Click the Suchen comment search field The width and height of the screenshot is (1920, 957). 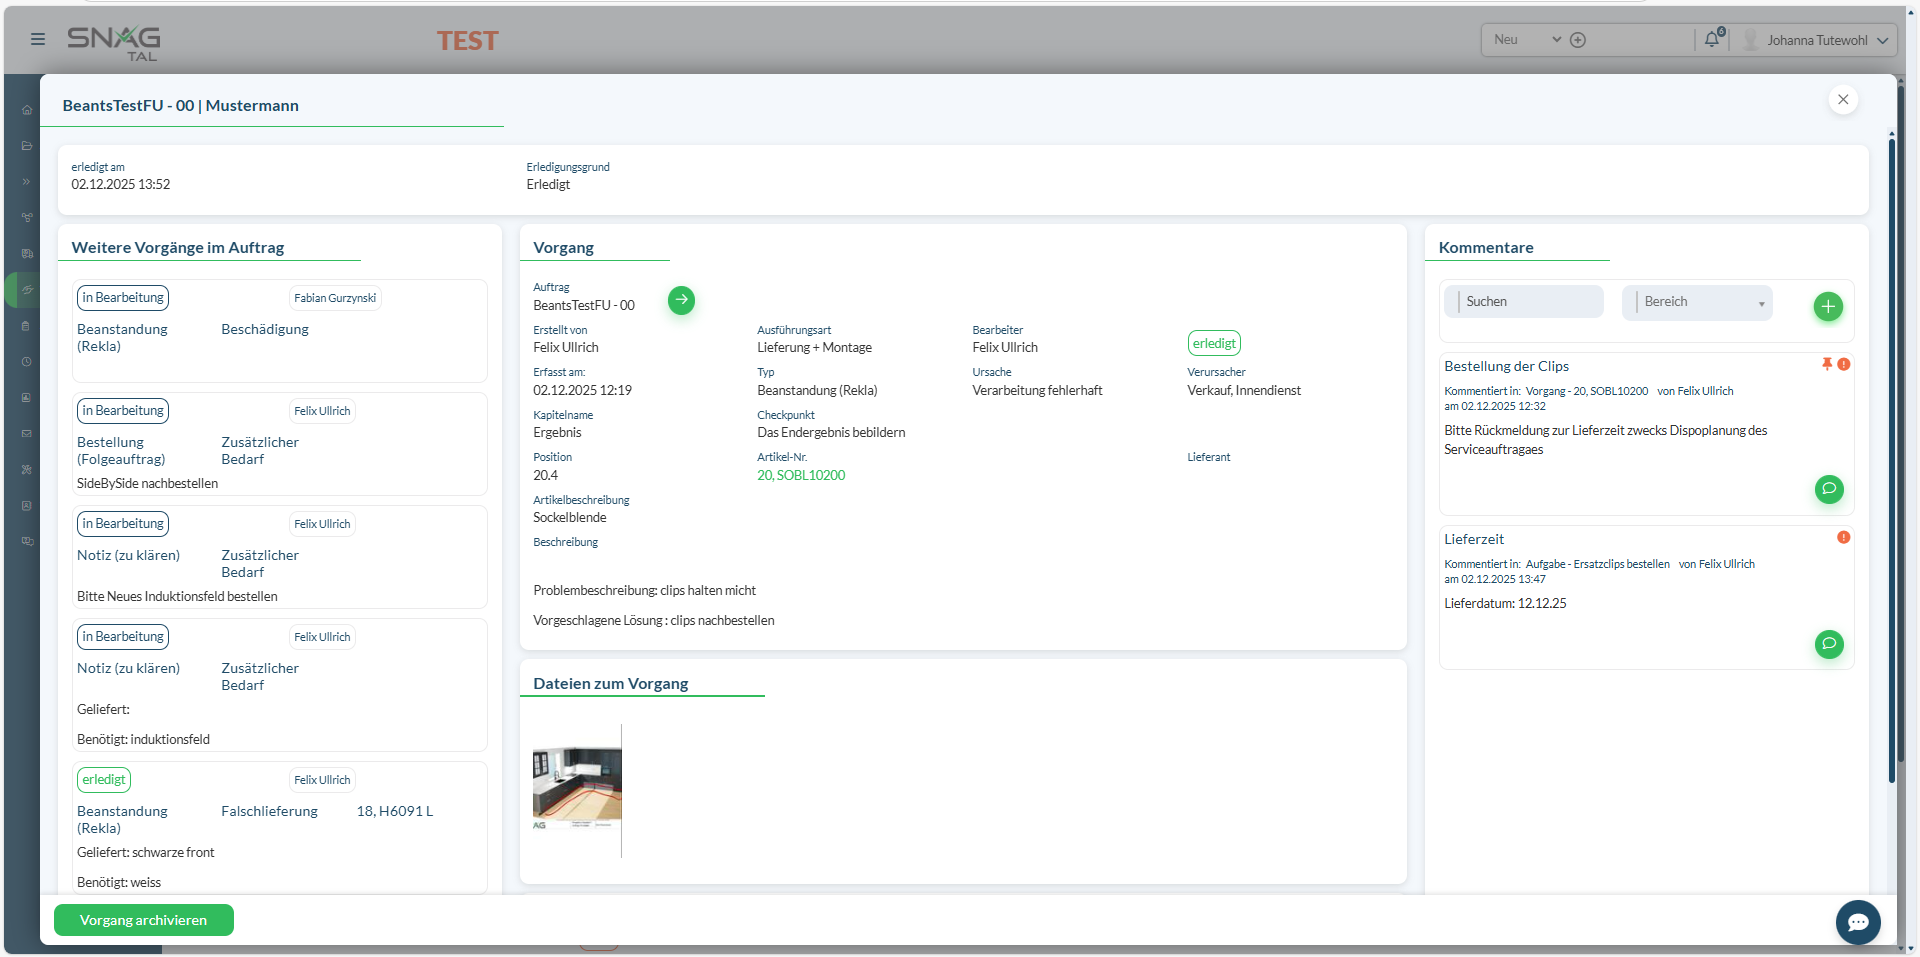tap(1528, 302)
